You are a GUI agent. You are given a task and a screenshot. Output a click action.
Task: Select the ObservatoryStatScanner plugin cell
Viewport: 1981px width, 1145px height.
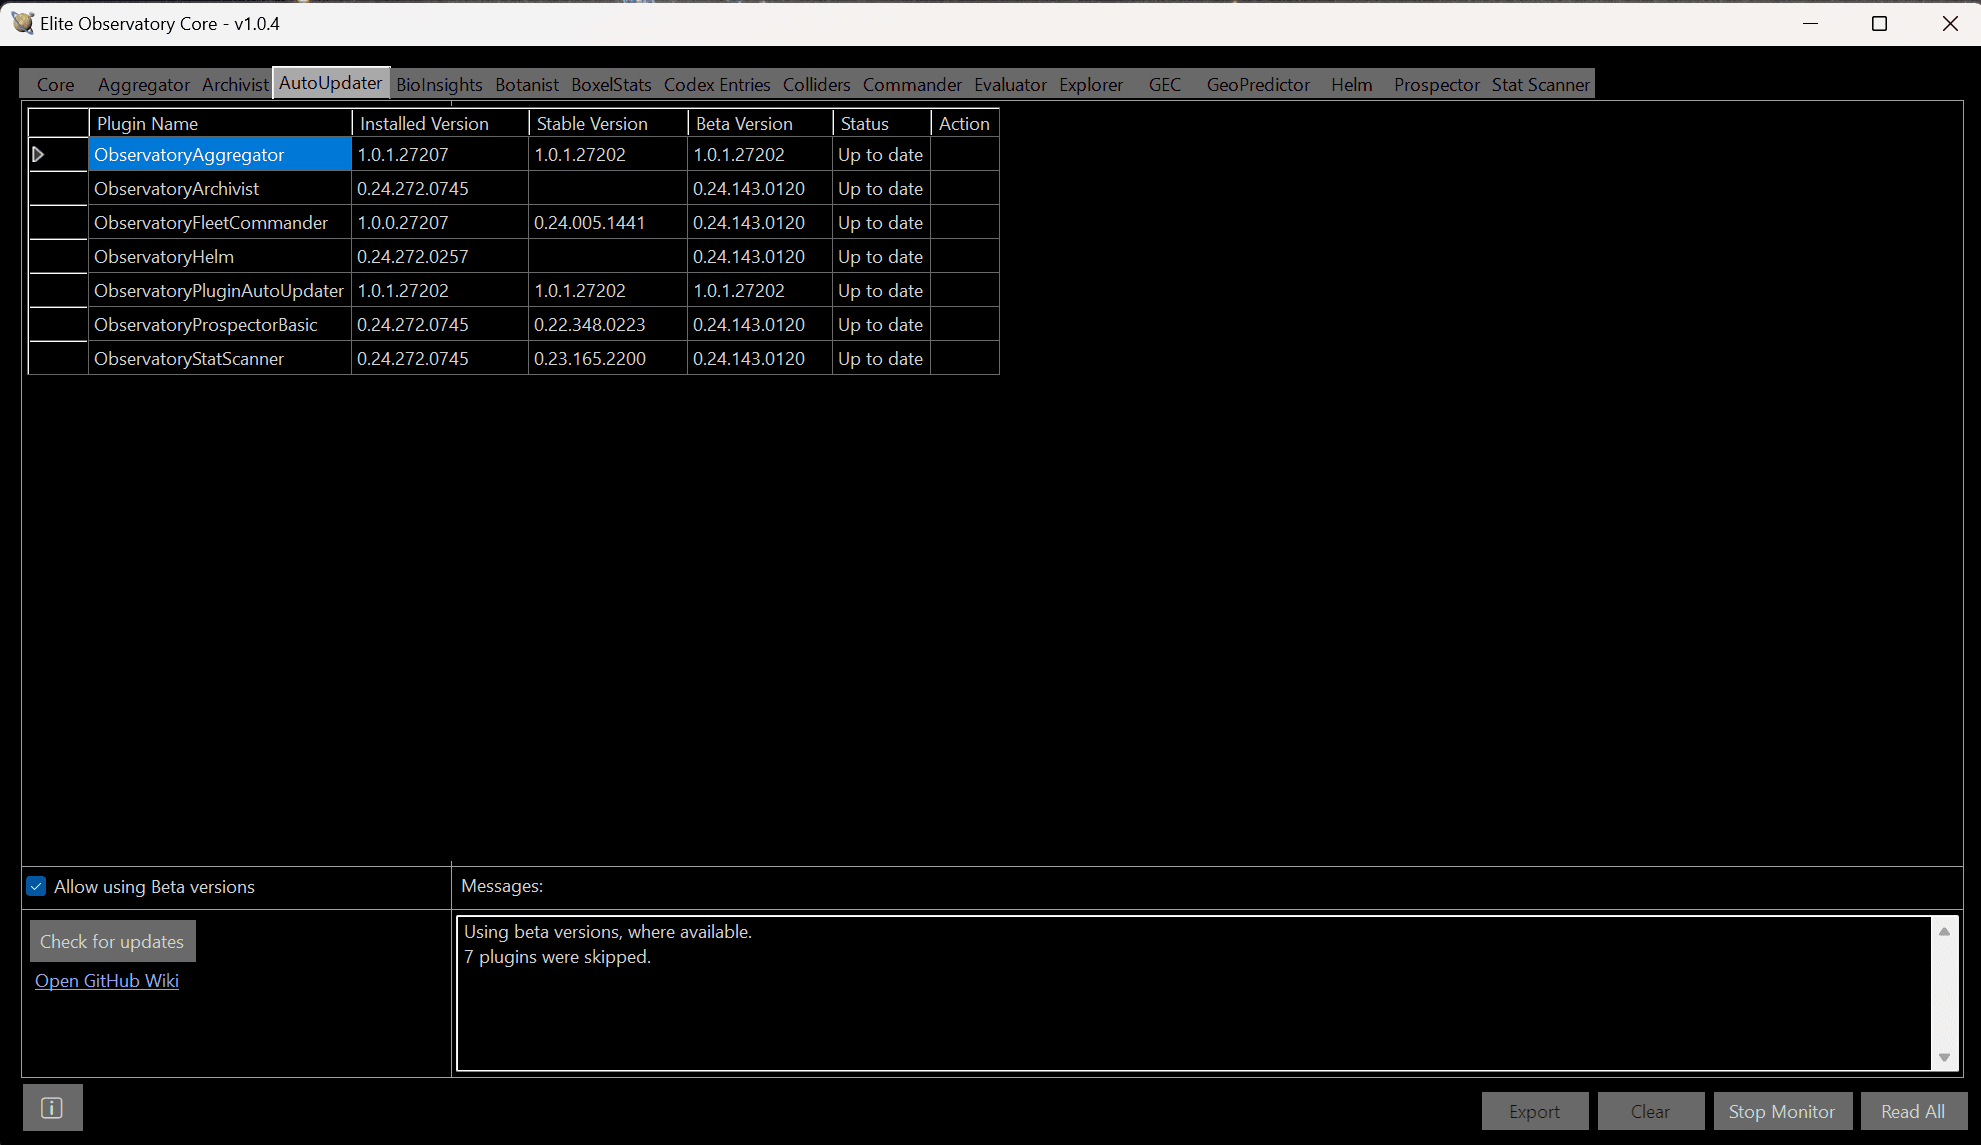[x=220, y=359]
